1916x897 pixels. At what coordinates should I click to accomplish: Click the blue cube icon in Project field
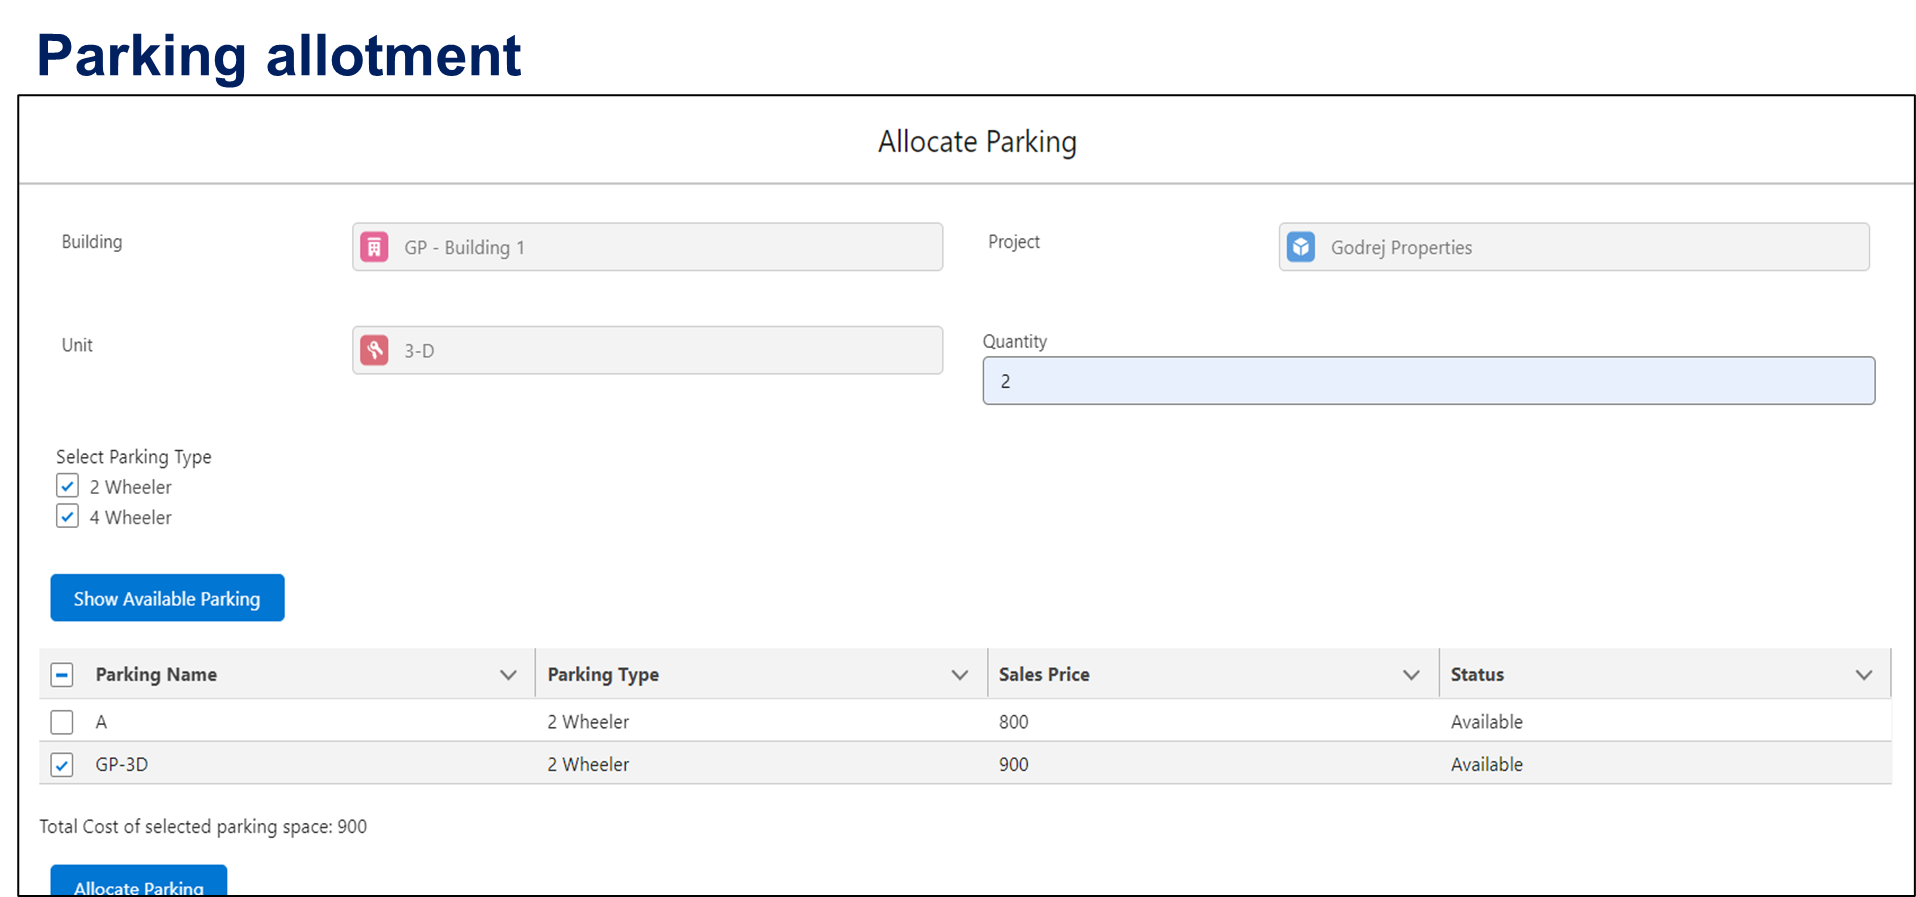click(x=1301, y=247)
